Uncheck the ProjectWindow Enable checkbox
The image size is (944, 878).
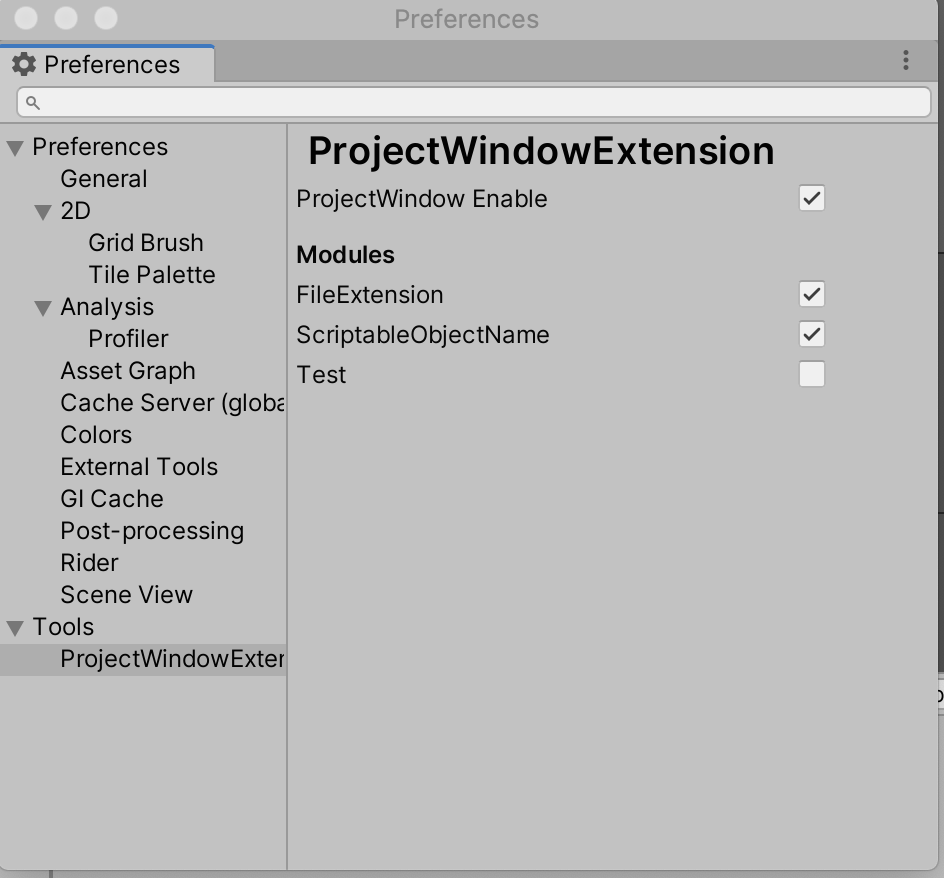(x=812, y=198)
